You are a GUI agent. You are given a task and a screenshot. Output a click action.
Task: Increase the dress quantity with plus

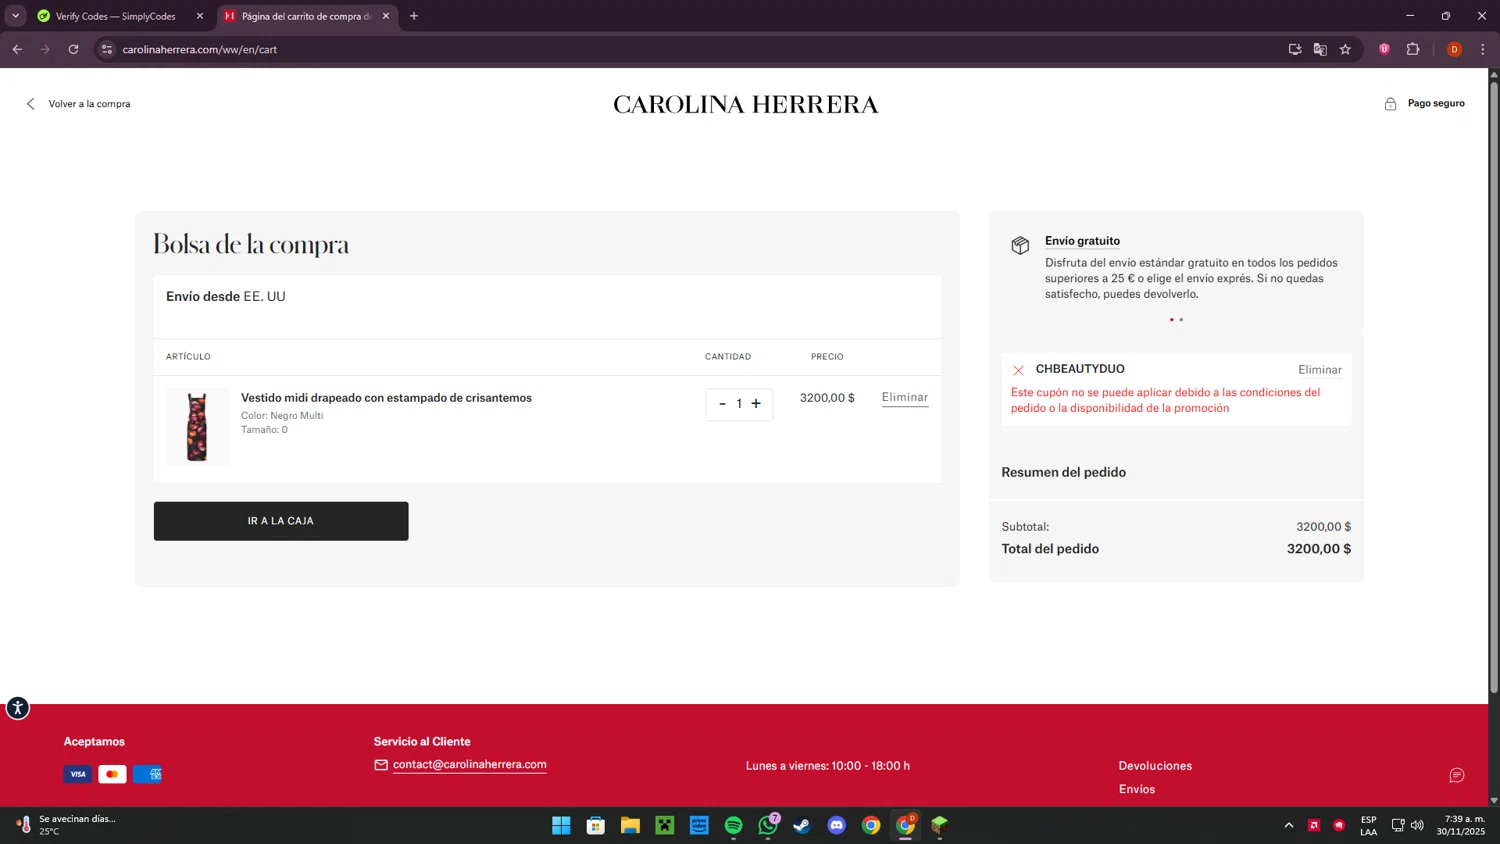click(x=756, y=404)
